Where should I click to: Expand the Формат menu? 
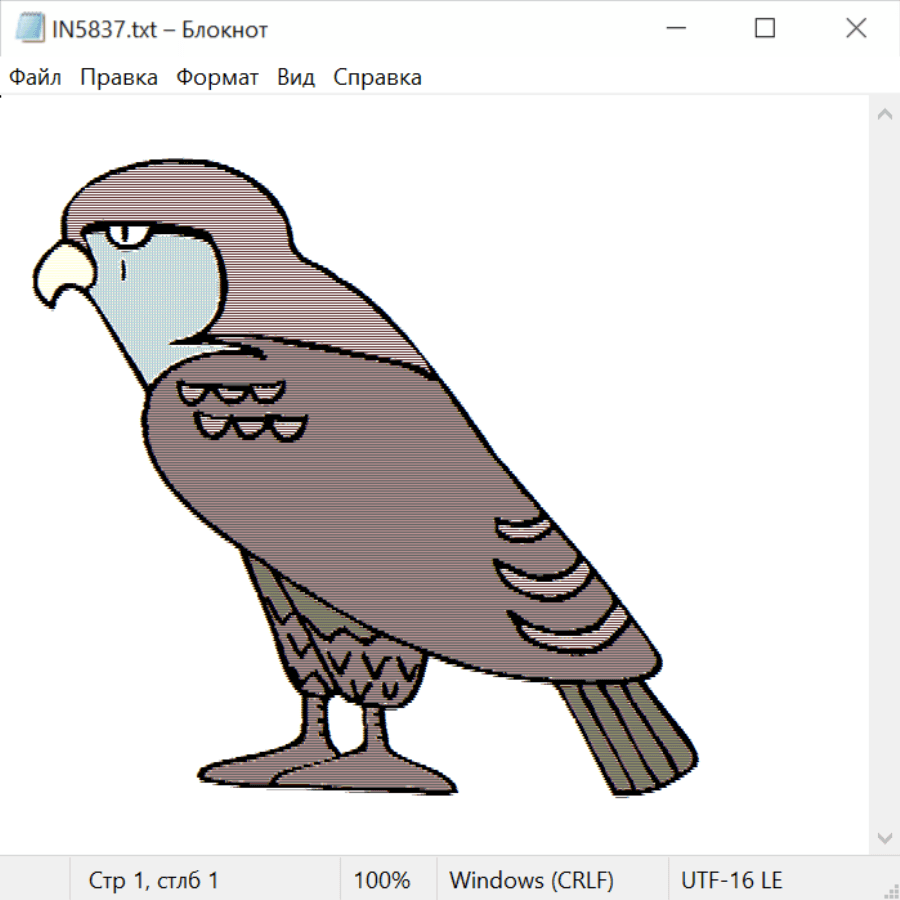(217, 77)
